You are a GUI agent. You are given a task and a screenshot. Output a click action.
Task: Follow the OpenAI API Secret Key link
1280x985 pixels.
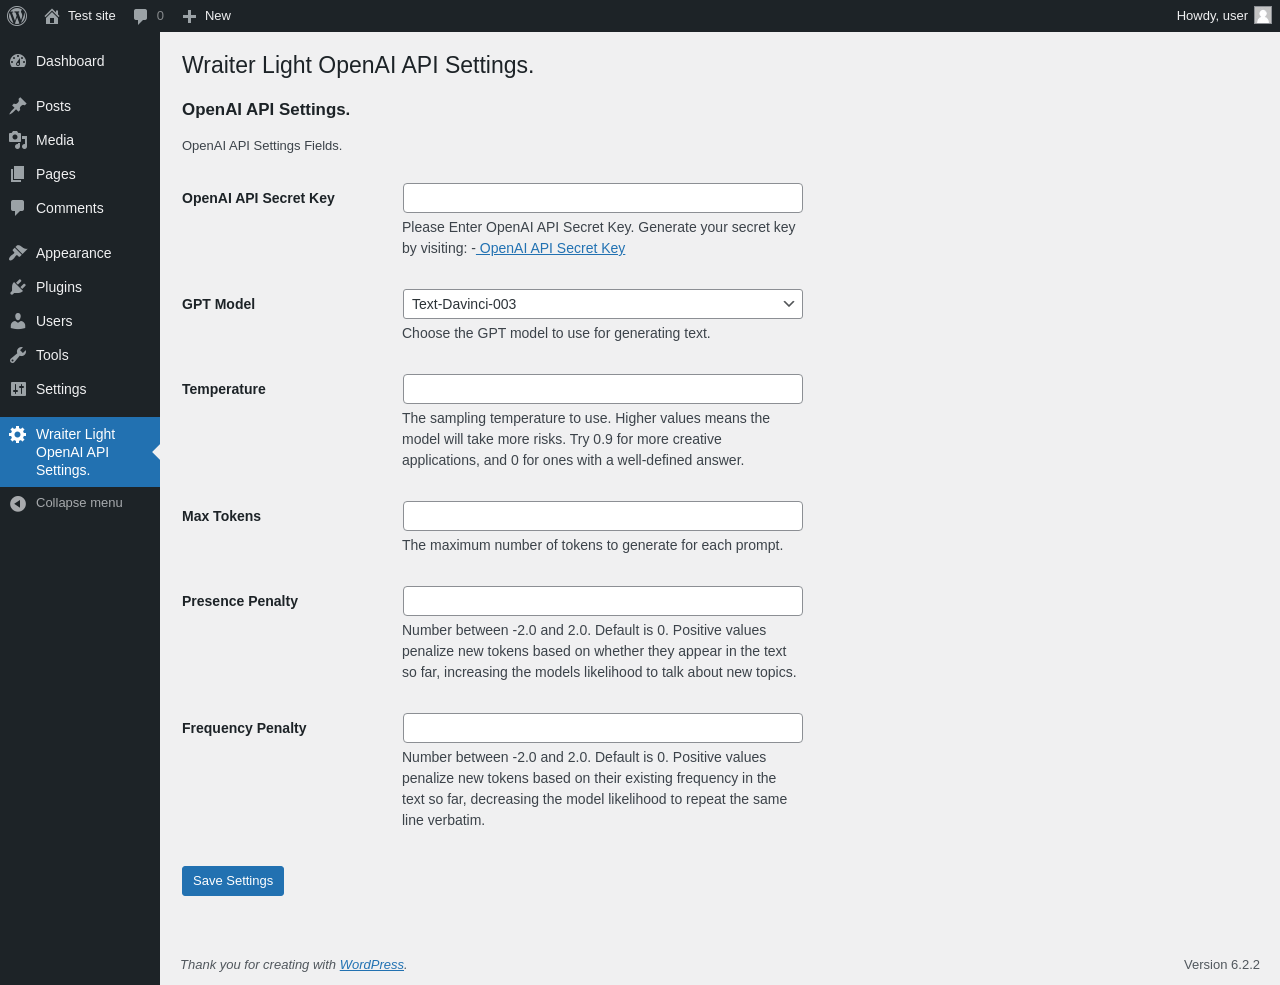pos(551,248)
